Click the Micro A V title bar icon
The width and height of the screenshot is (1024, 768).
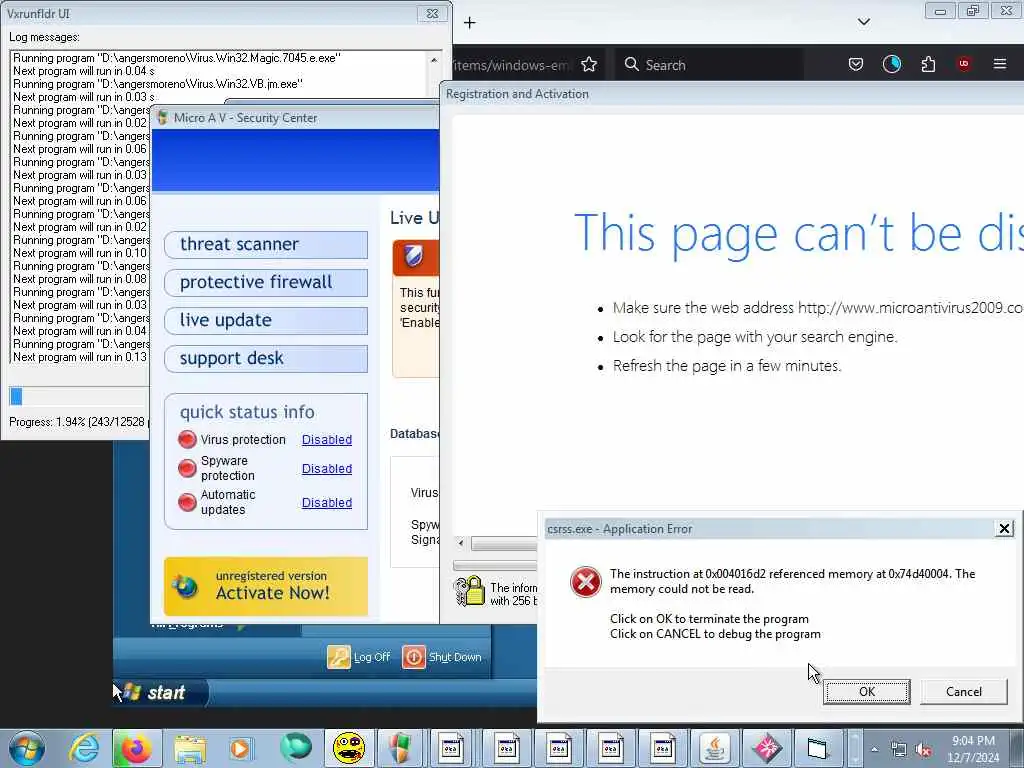coord(162,118)
